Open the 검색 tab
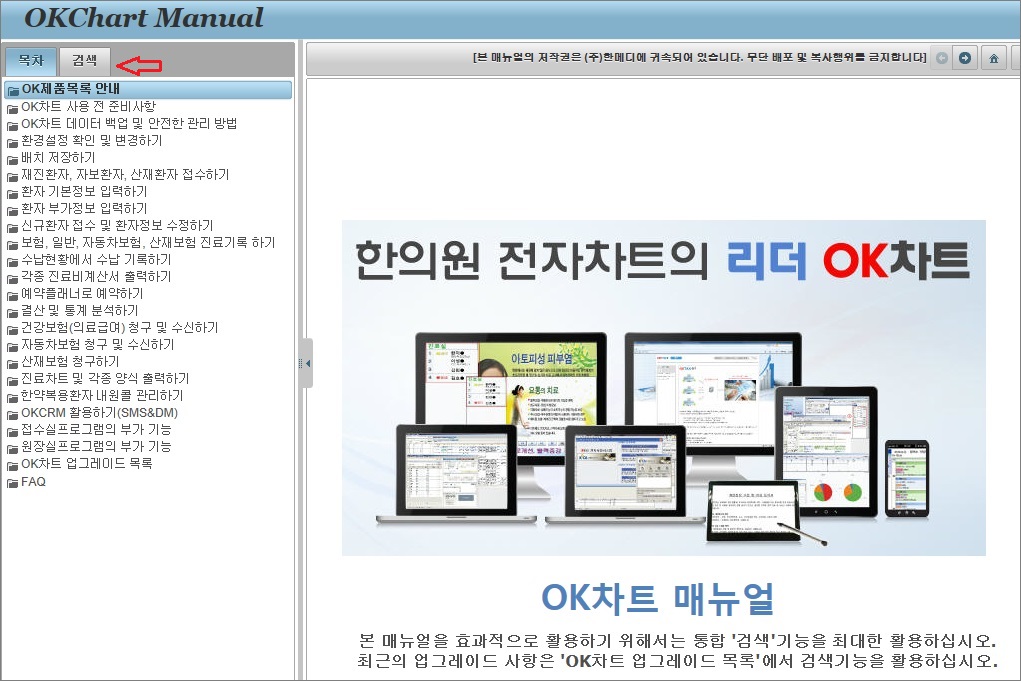Viewport: 1021px width, 681px height. (85, 61)
